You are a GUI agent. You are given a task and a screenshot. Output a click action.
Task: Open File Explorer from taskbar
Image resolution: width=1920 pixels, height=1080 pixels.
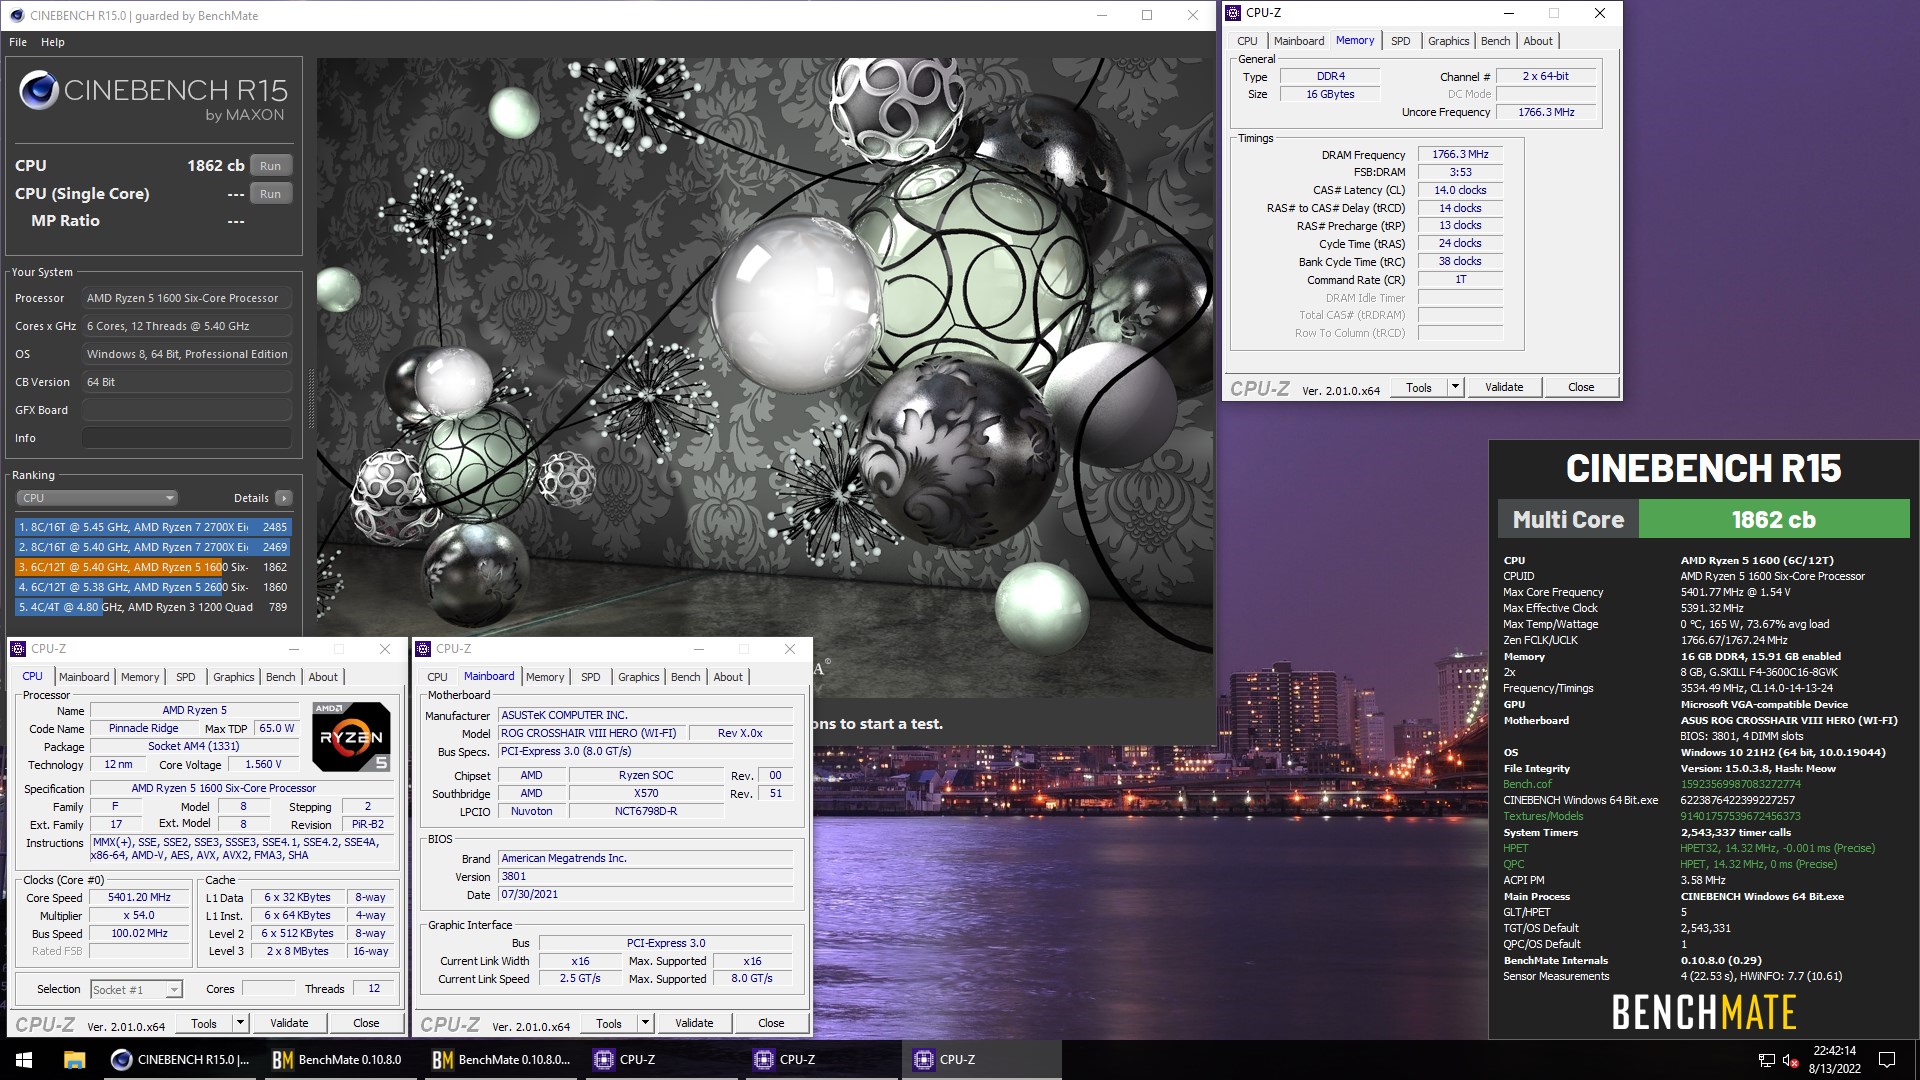click(74, 1060)
